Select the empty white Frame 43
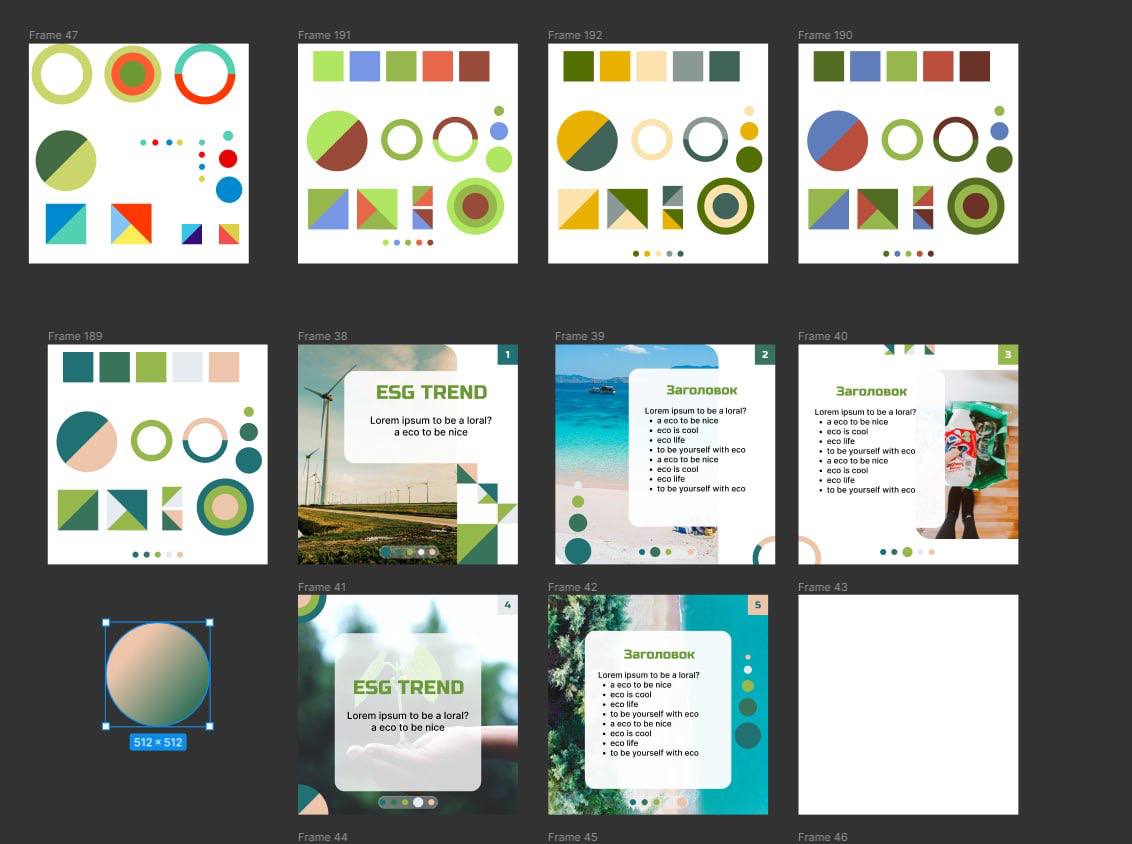 (x=907, y=704)
